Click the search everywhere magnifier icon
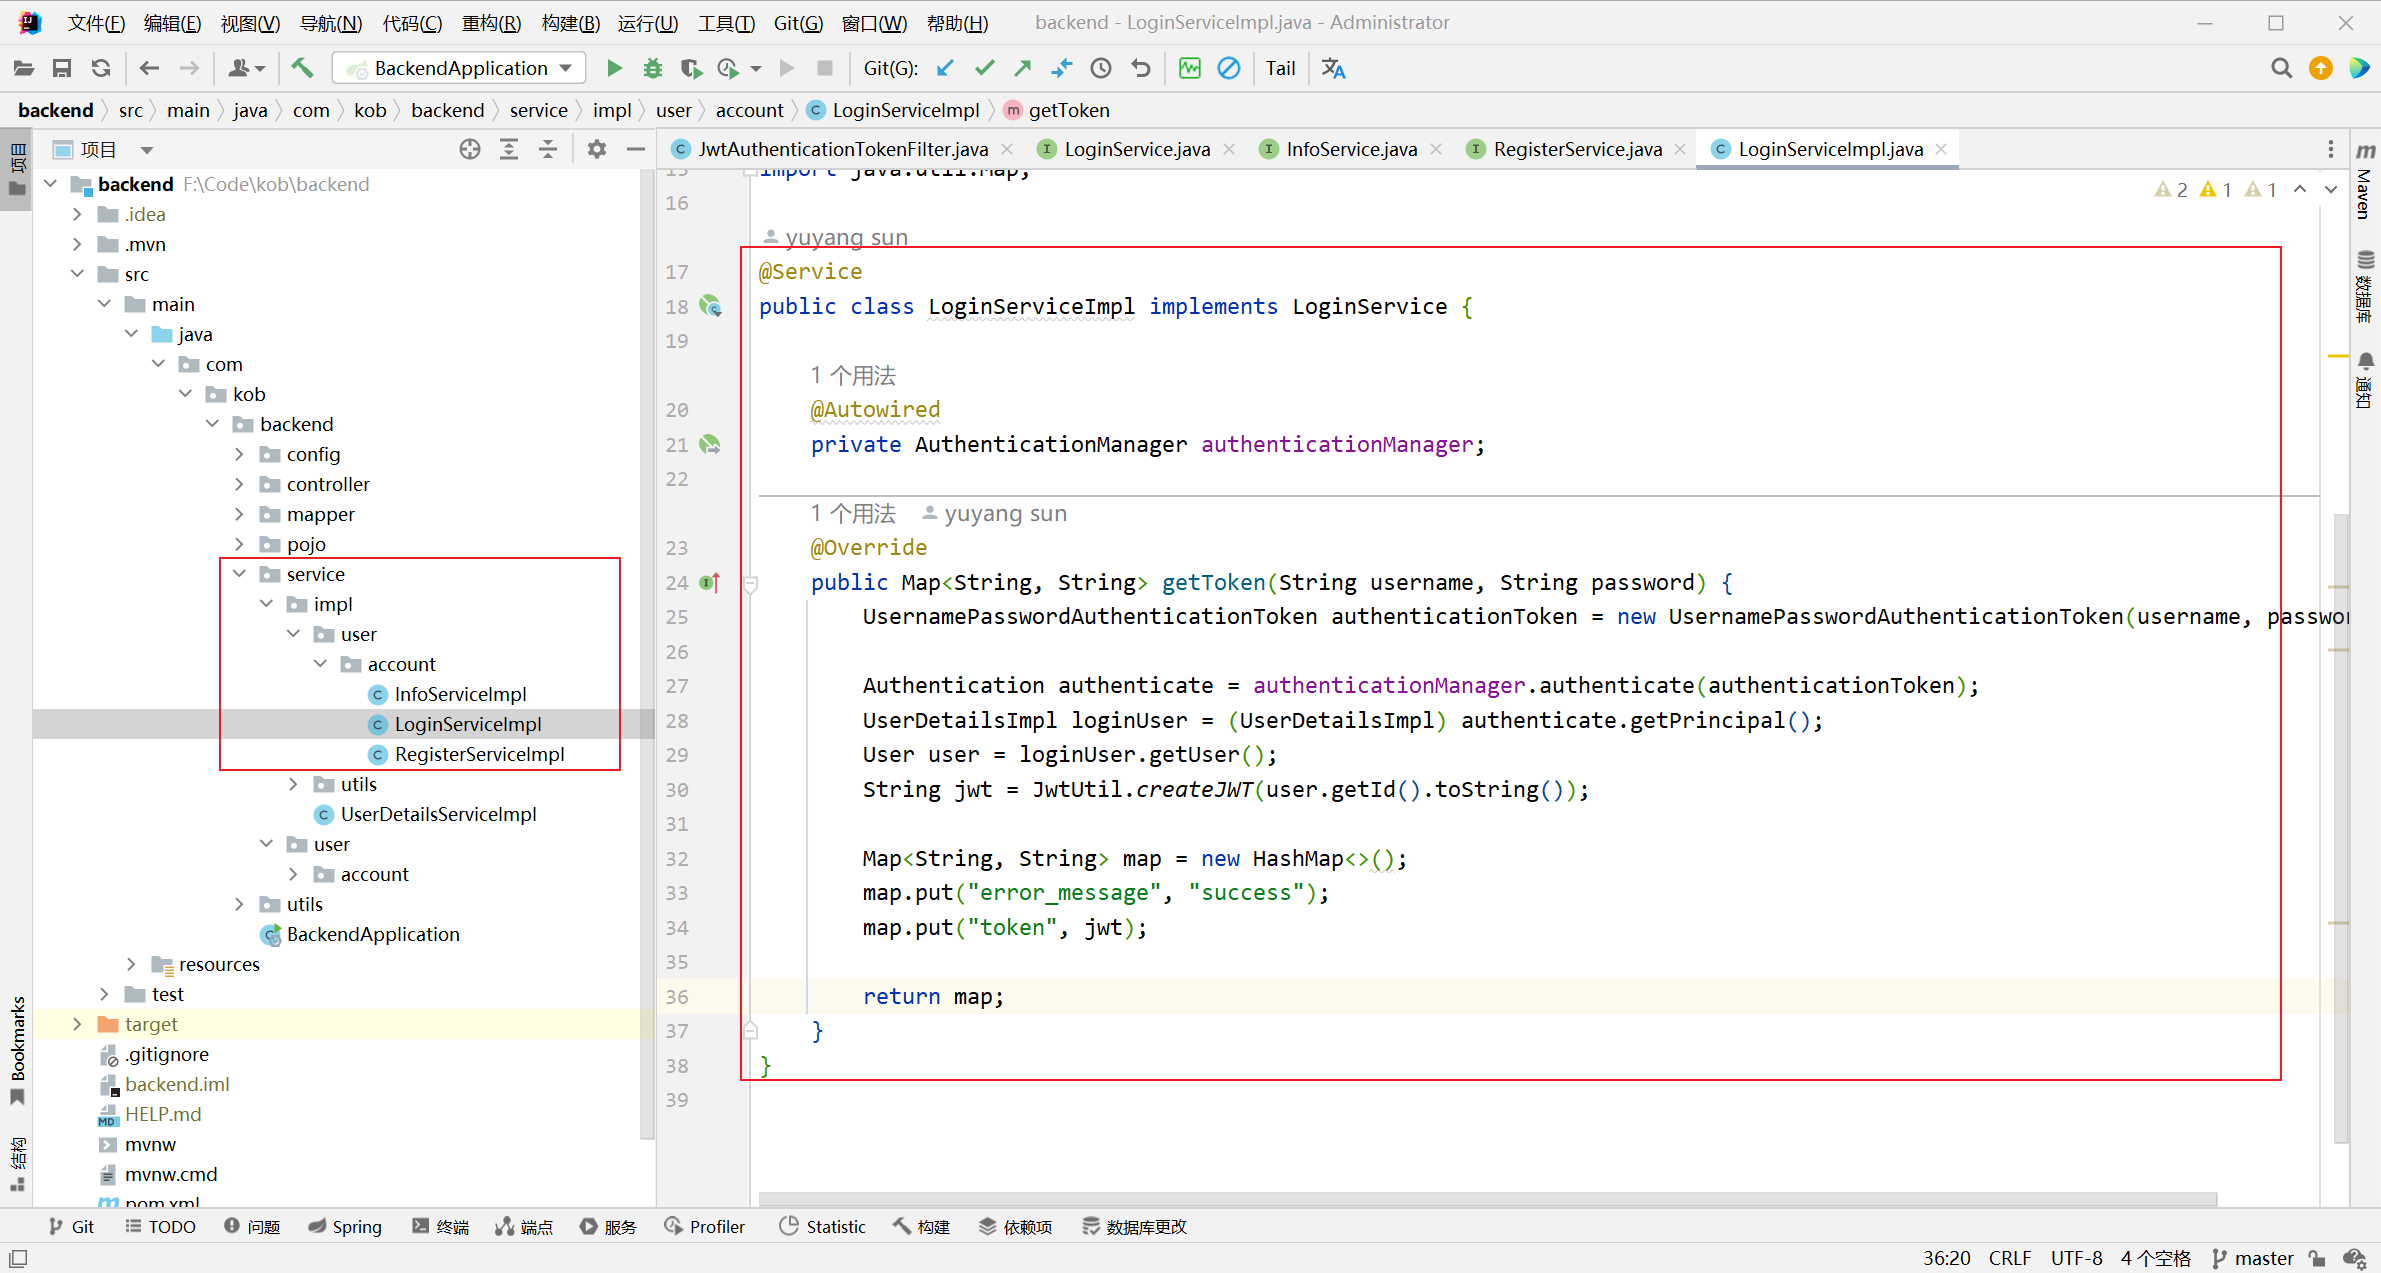Image resolution: width=2381 pixels, height=1273 pixels. (2281, 68)
